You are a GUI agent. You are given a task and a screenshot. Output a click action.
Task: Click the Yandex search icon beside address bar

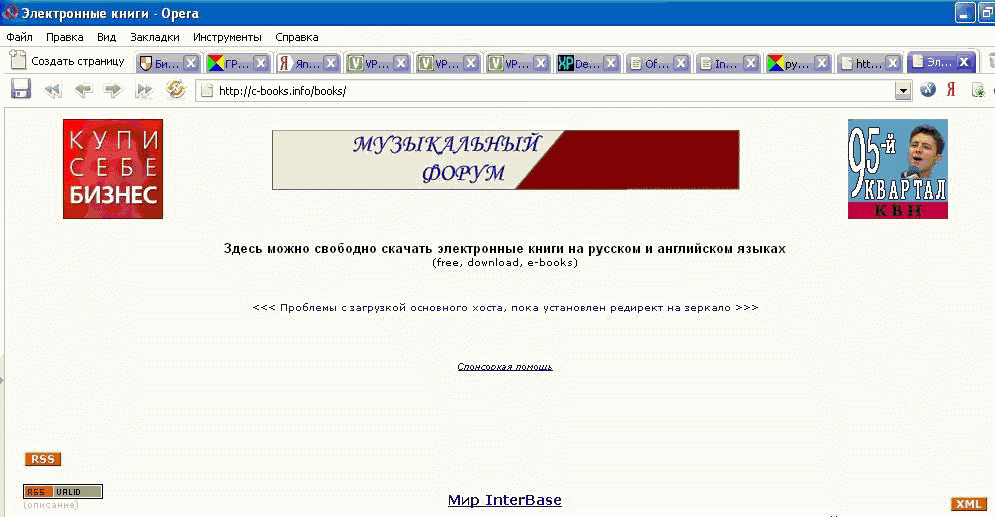952,90
